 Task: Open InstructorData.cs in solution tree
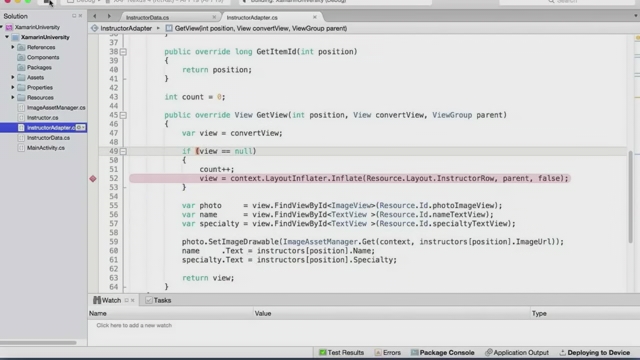click(48, 138)
